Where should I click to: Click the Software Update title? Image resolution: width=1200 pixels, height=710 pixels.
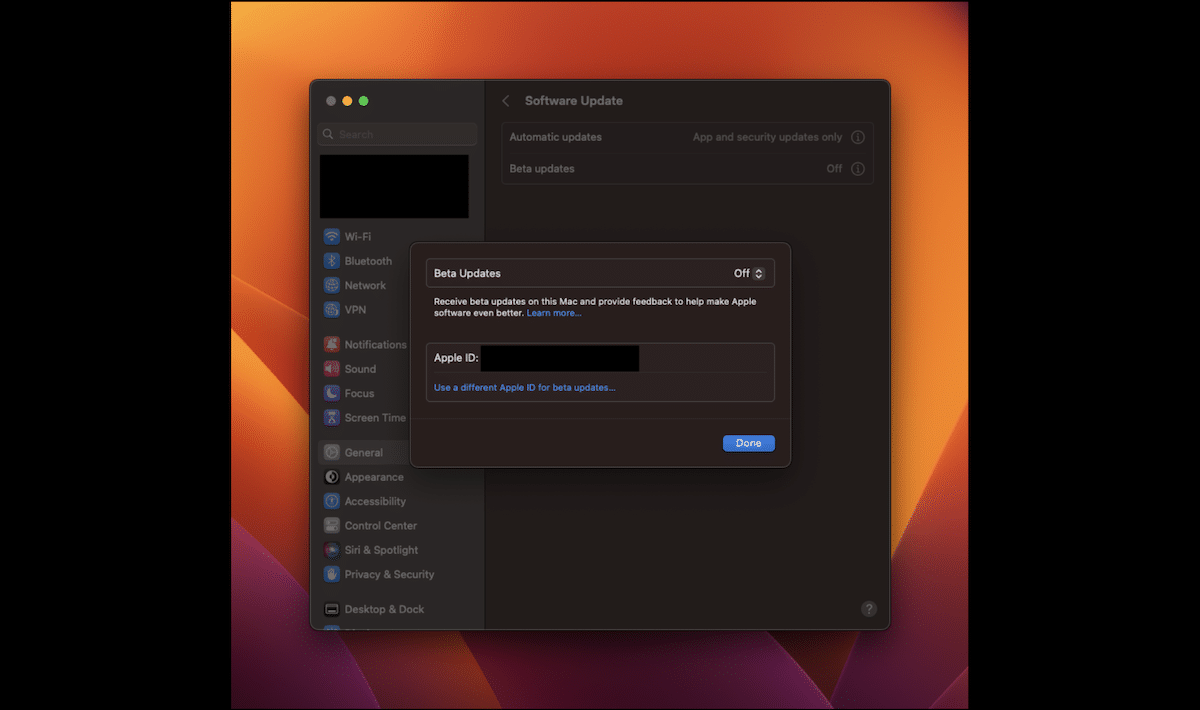coord(574,101)
